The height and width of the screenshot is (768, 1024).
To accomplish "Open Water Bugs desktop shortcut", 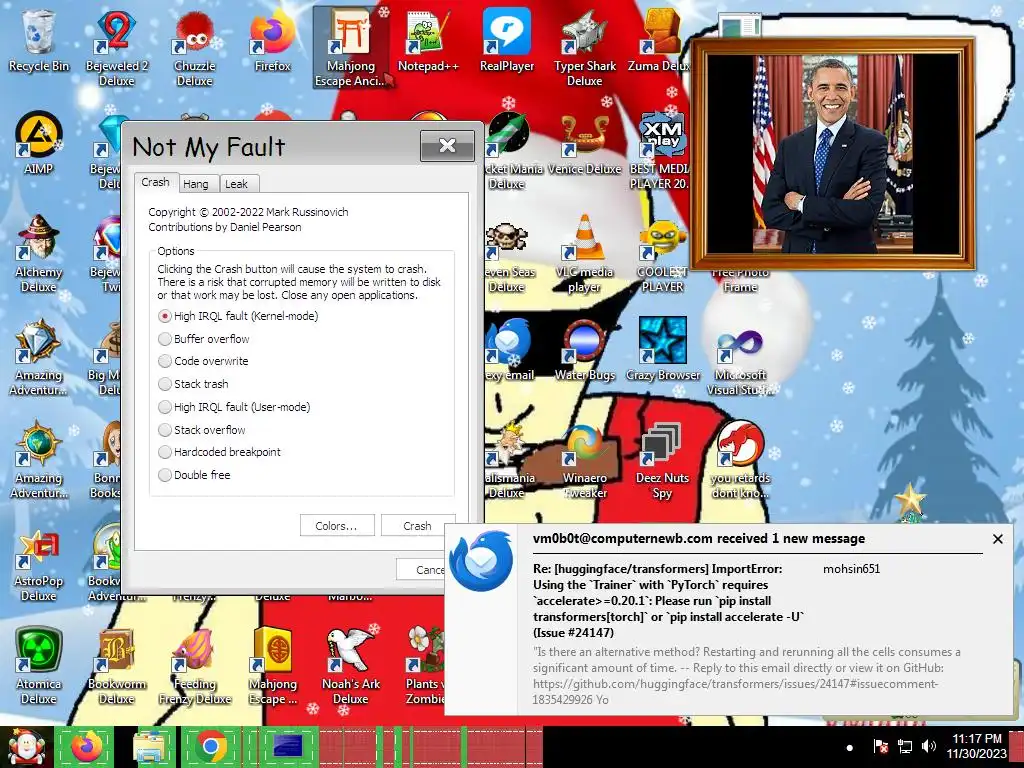I will coord(584,349).
